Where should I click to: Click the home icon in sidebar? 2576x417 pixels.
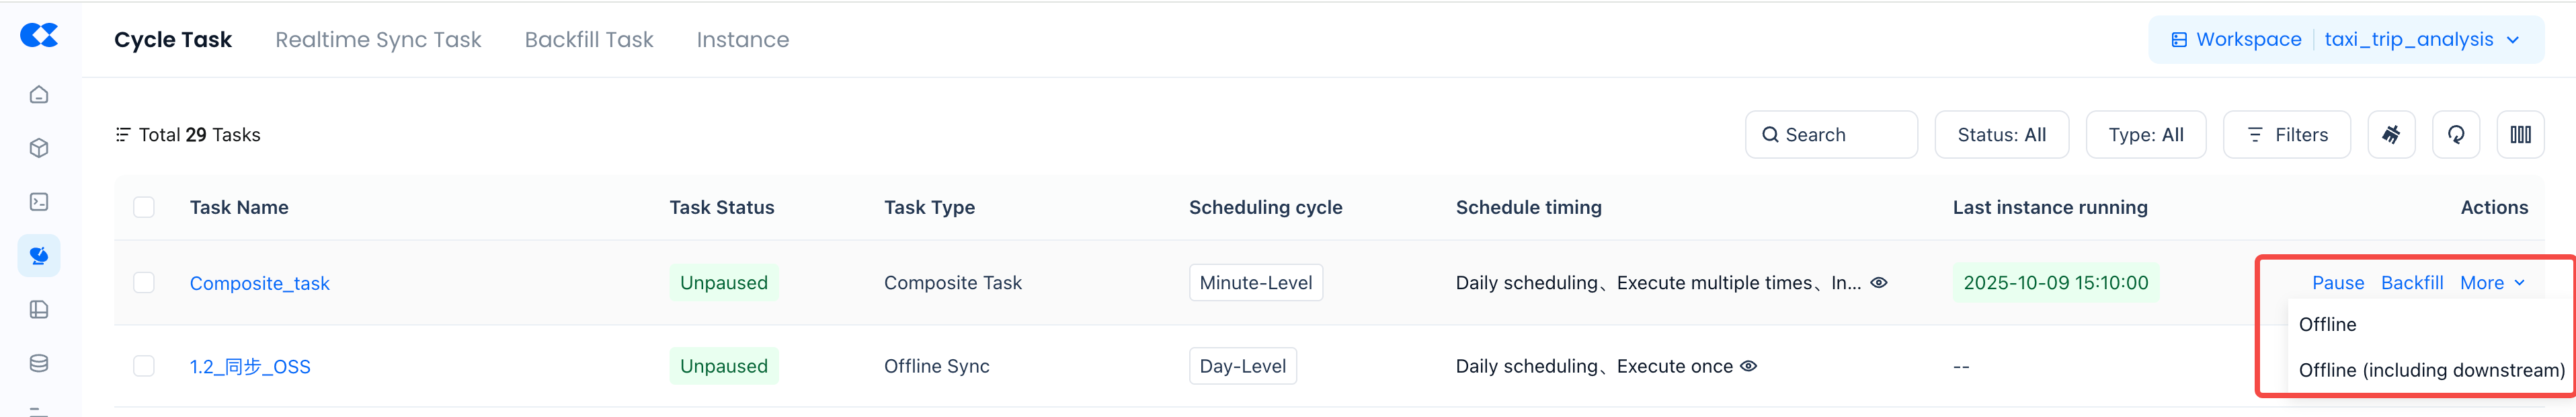[x=39, y=95]
